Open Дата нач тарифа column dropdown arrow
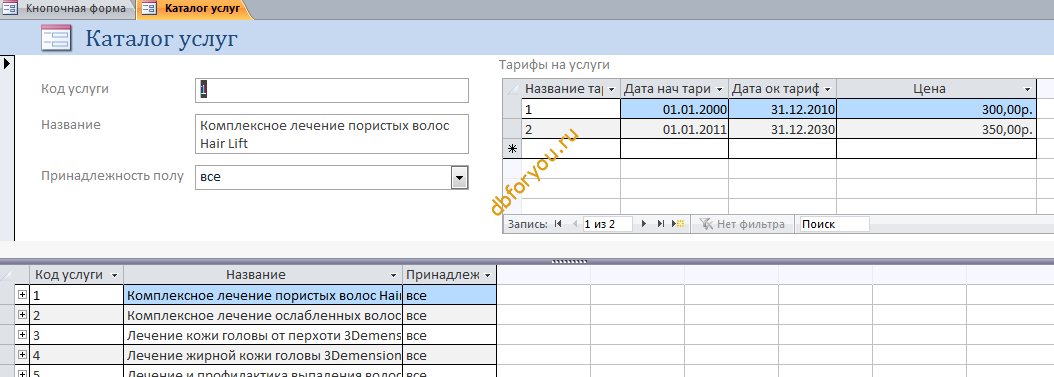Viewport: 1054px width, 377px height. point(719,89)
